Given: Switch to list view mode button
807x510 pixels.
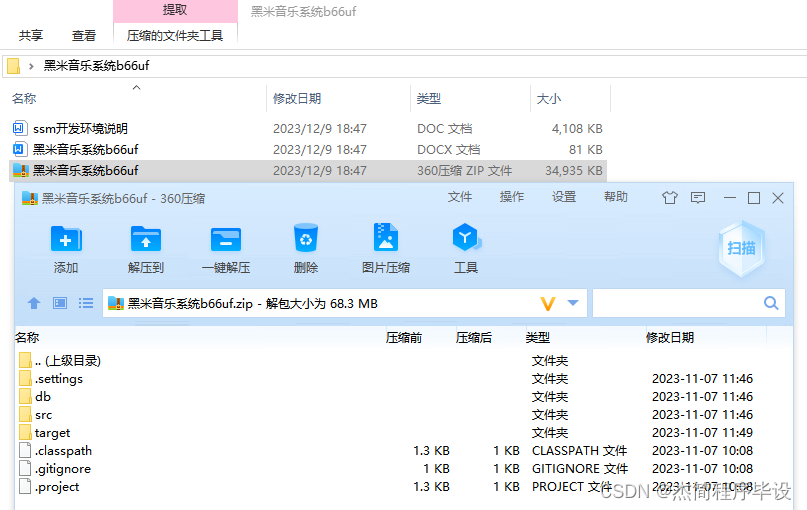Looking at the screenshot, I should click(x=86, y=303).
